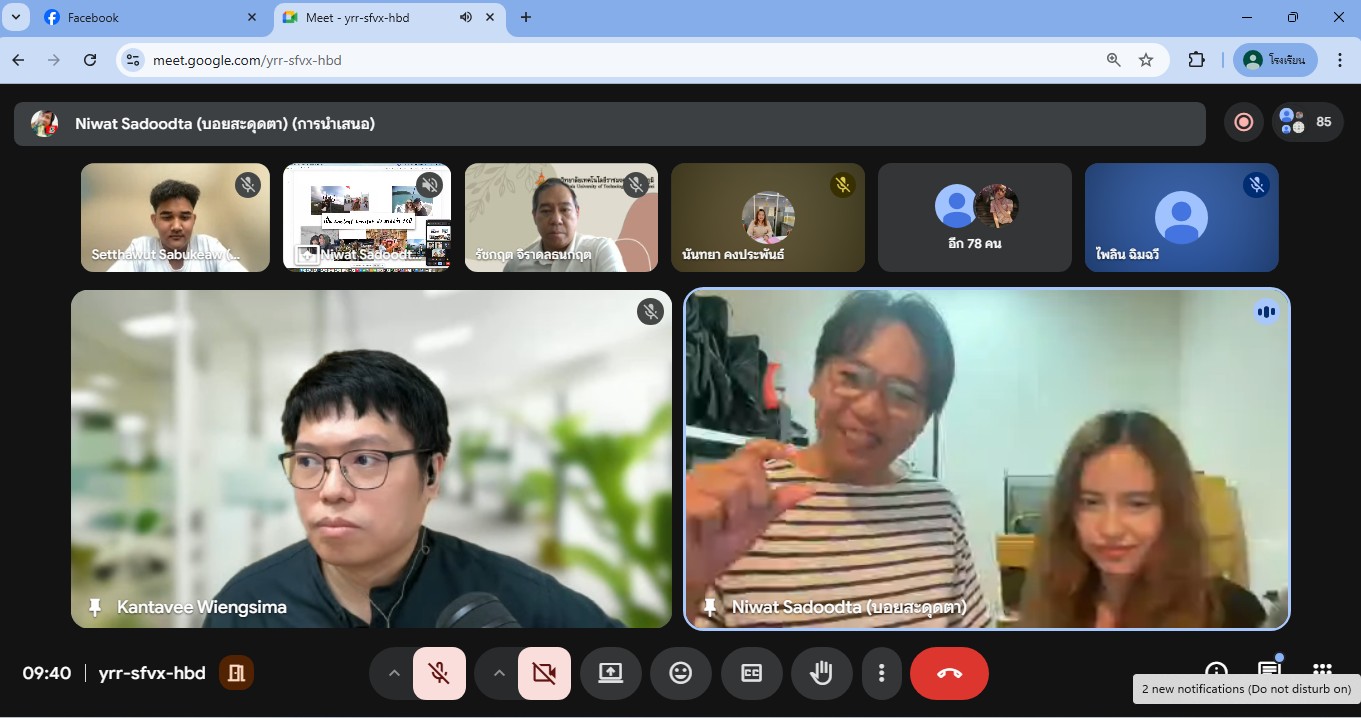Open the more options three-dot menu
1361x718 pixels.
881,673
